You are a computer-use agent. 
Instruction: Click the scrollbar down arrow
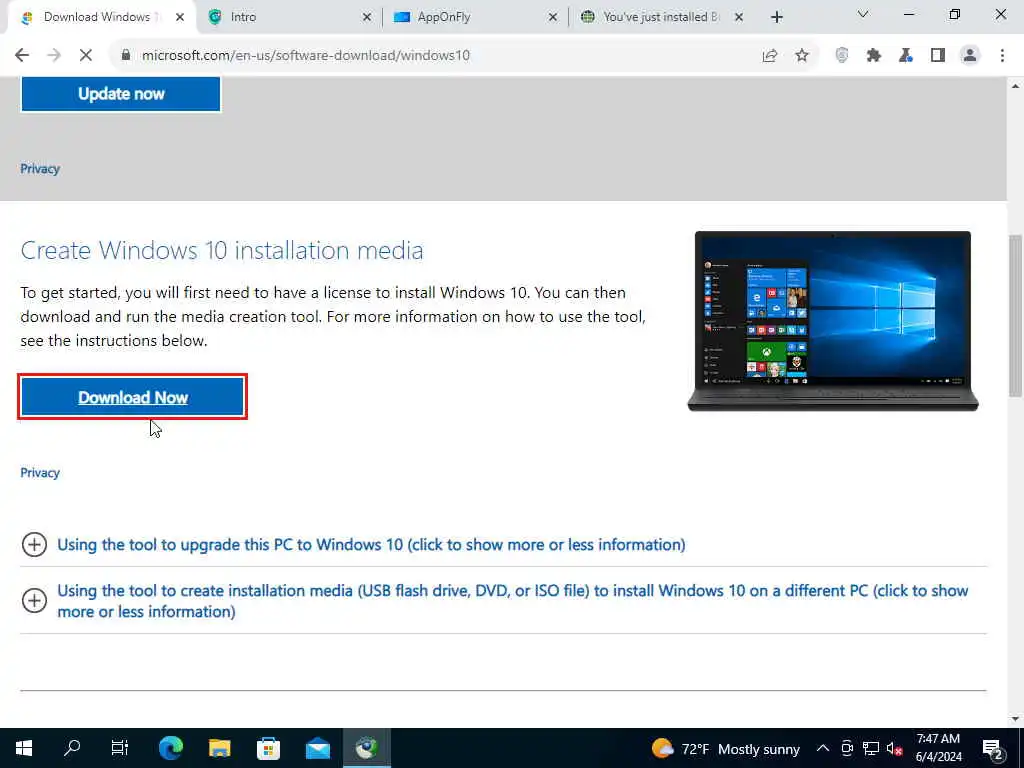[1016, 719]
